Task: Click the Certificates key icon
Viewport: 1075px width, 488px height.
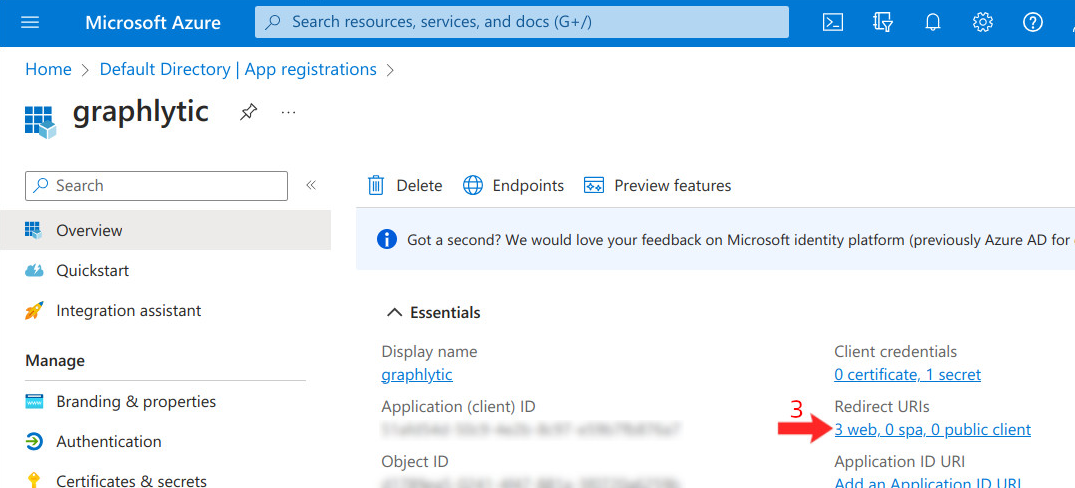Action: coord(32,480)
